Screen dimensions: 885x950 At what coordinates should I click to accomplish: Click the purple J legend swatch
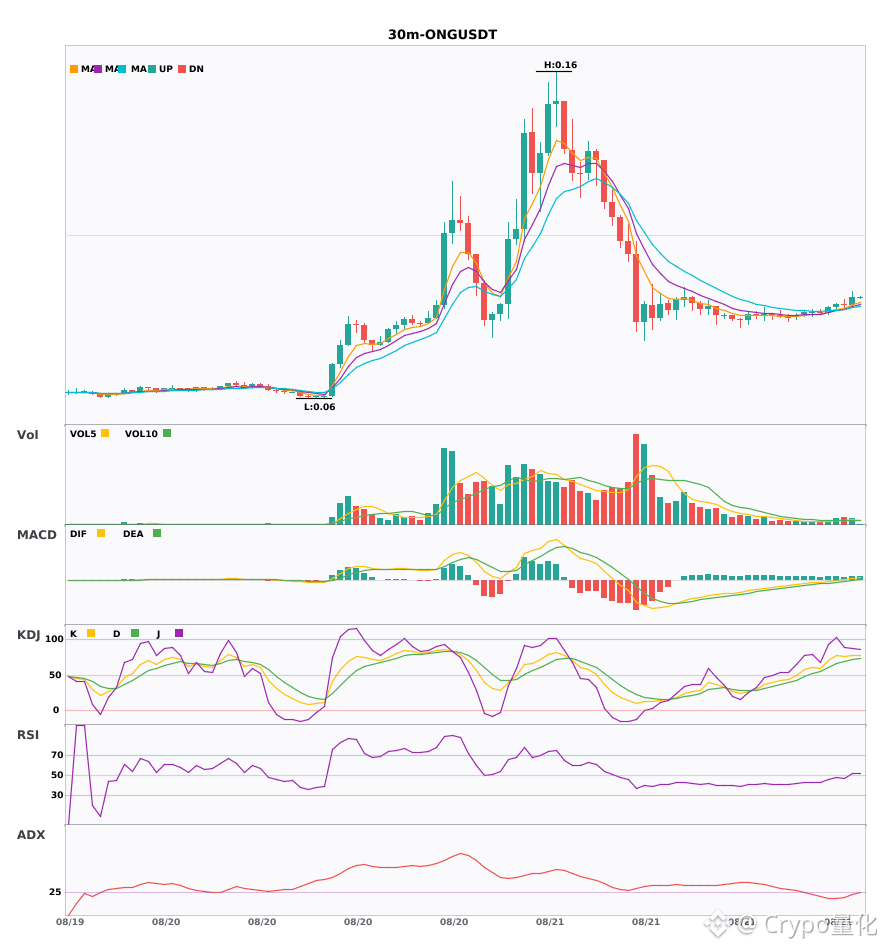click(179, 633)
